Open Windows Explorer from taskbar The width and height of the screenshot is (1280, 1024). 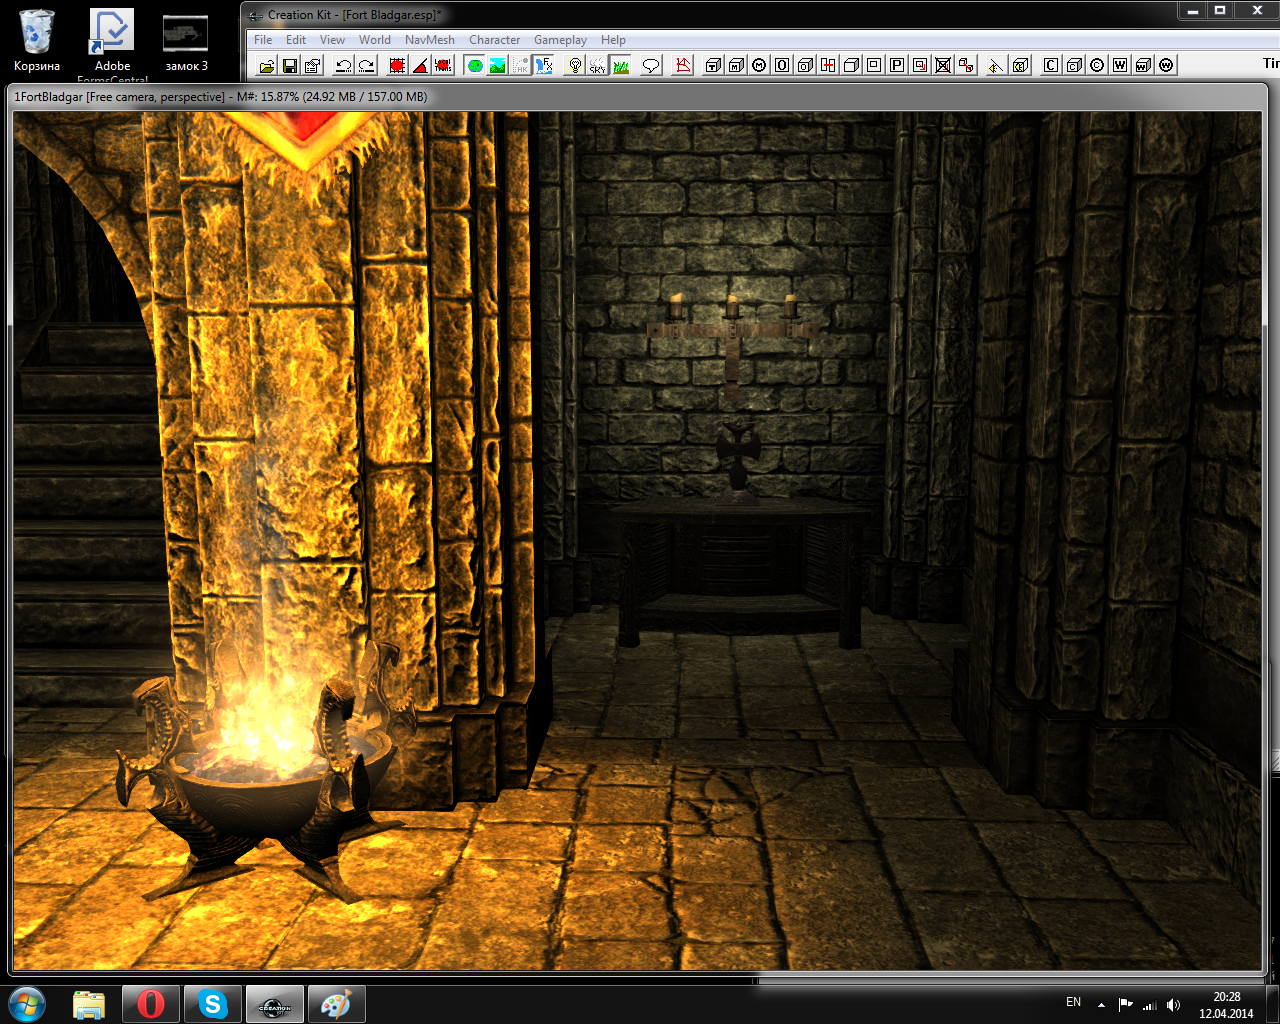click(89, 1004)
